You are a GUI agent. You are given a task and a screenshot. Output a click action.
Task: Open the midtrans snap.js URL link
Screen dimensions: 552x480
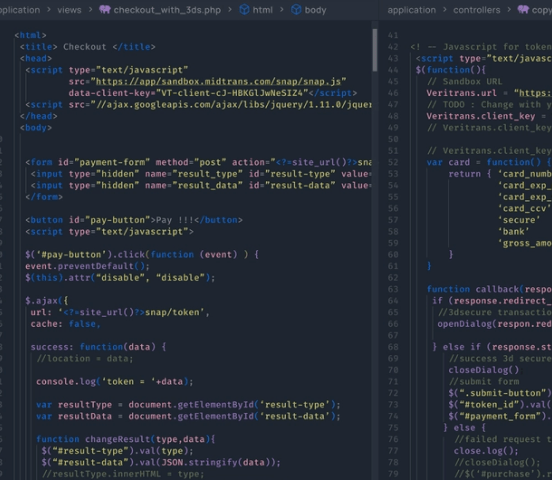click(x=218, y=81)
